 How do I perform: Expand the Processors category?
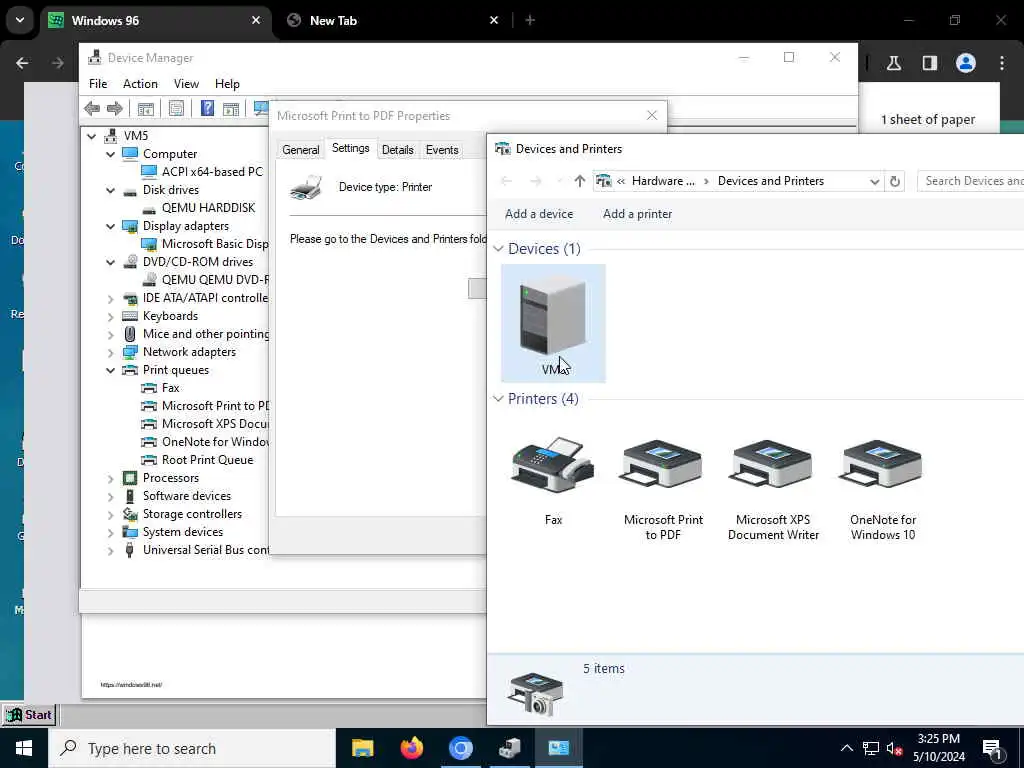tap(110, 478)
